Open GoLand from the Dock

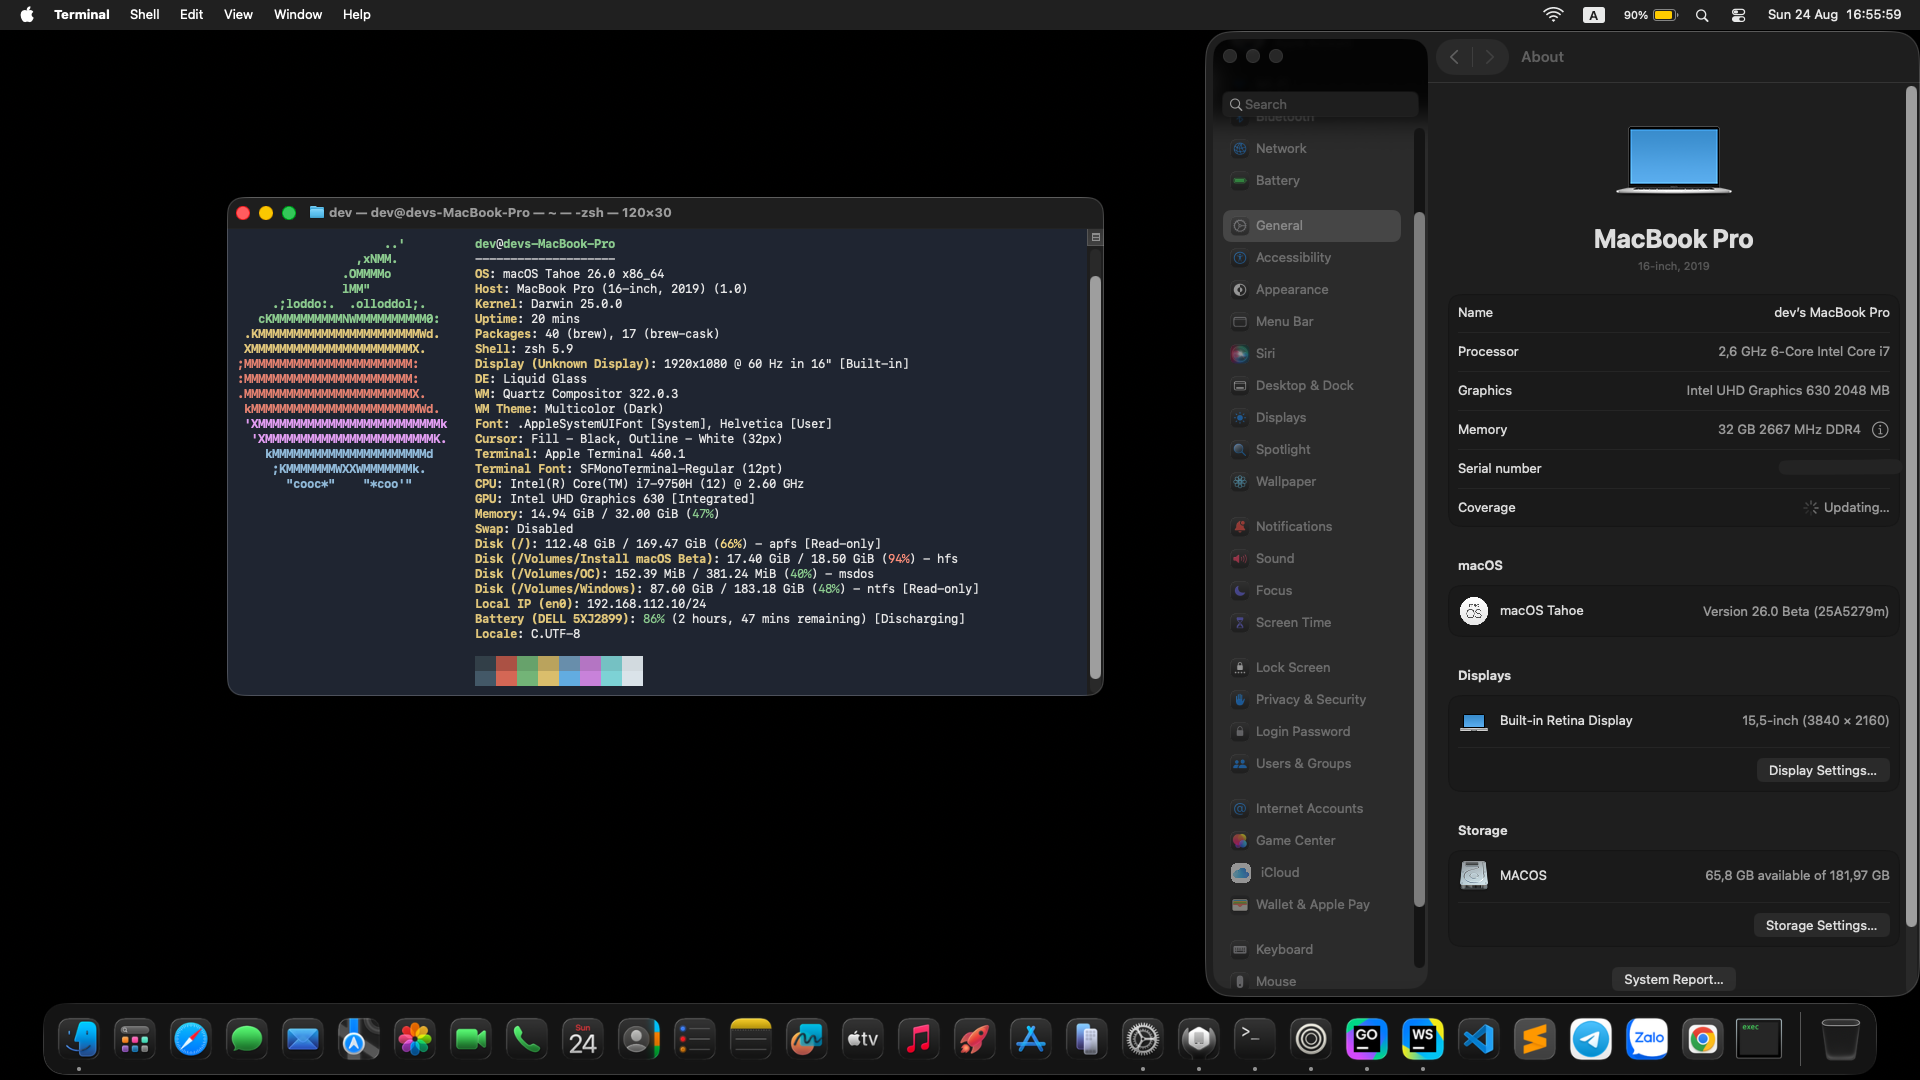point(1366,1040)
